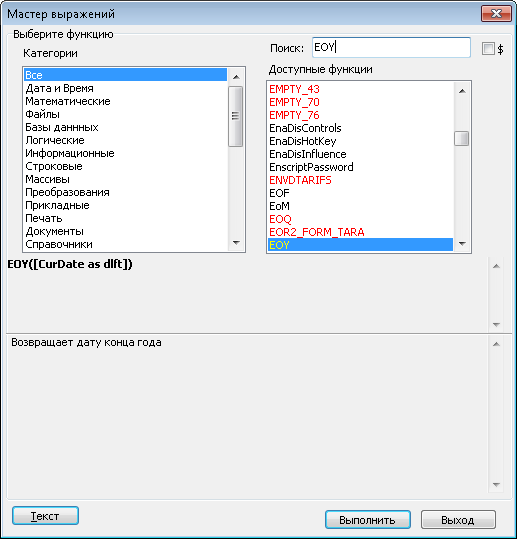Click categories list scroll down arrow

pyautogui.click(x=236, y=243)
